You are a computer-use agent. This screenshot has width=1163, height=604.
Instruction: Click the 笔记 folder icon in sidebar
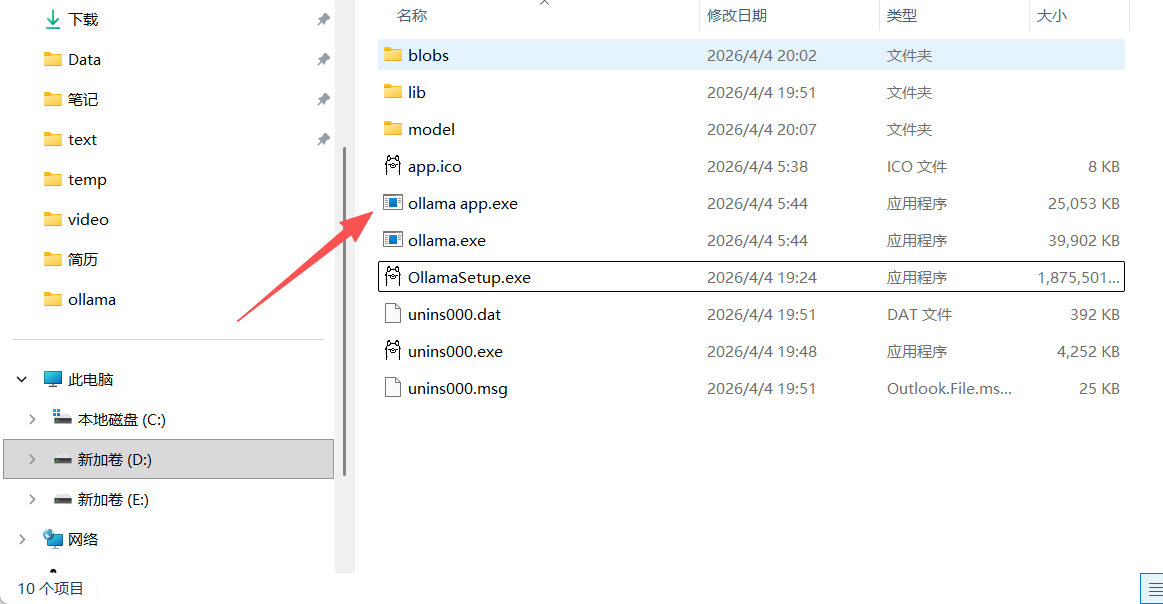53,99
